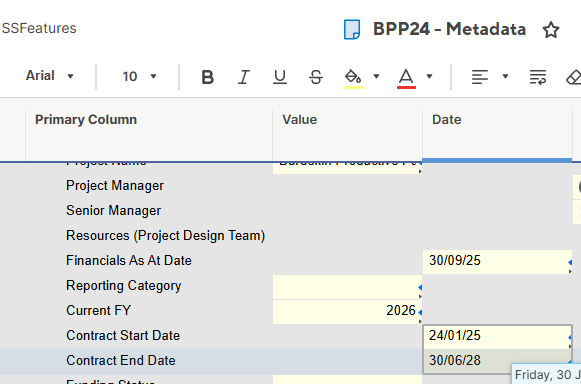Click the 2026 value cell
The width and height of the screenshot is (581, 384).
coord(348,312)
